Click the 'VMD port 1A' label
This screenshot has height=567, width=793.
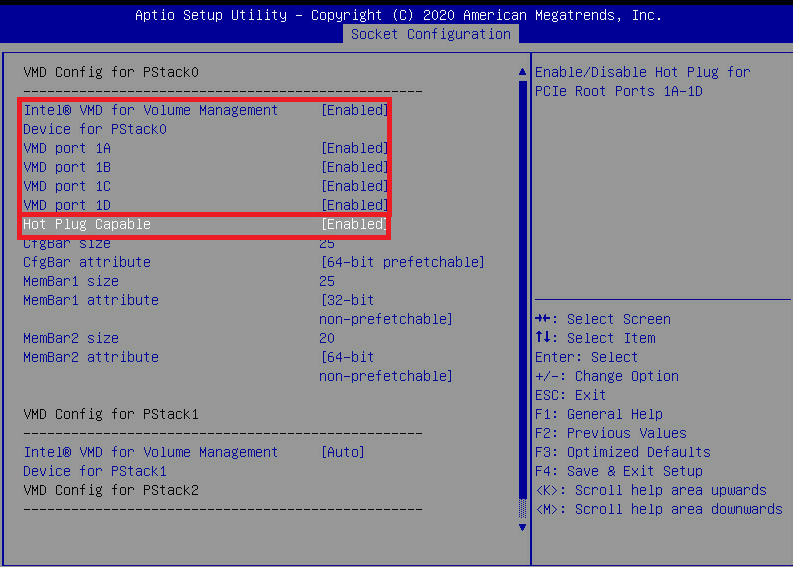coord(67,148)
